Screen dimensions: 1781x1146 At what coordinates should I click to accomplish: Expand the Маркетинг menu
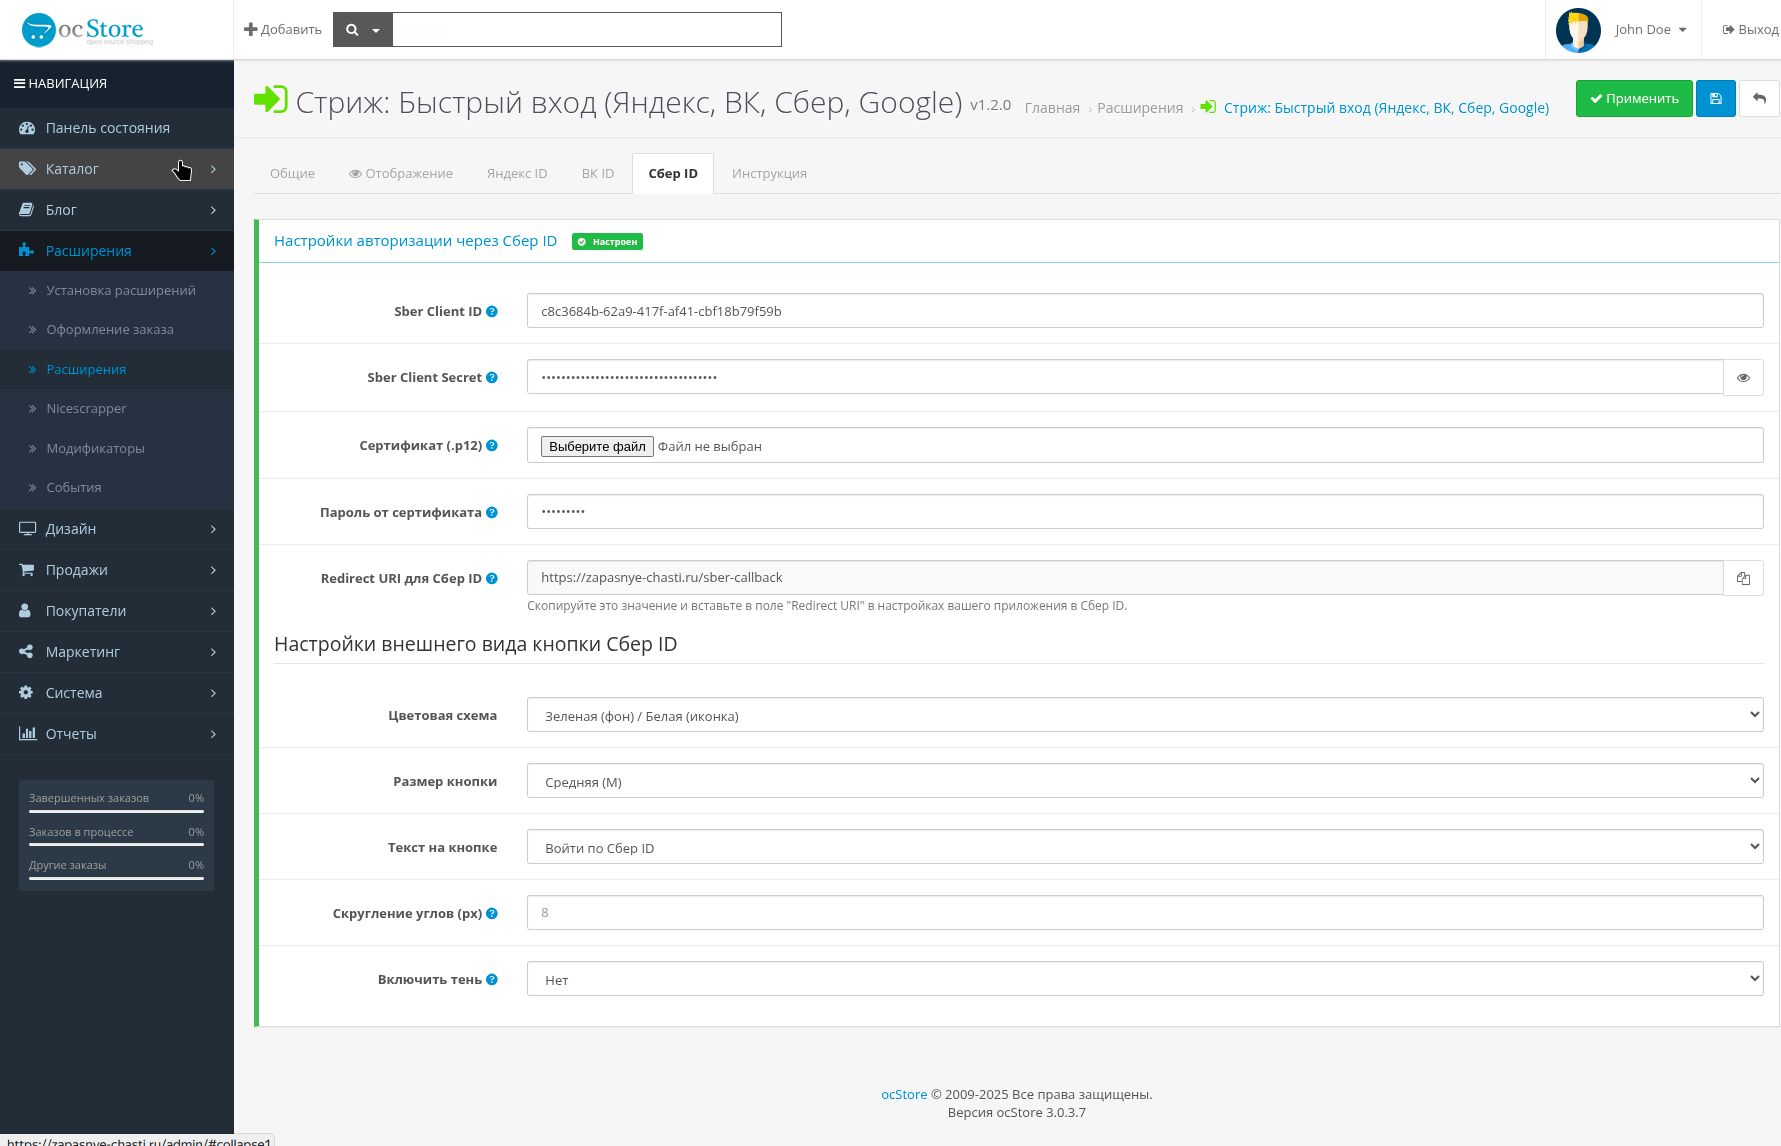pyautogui.click(x=117, y=652)
